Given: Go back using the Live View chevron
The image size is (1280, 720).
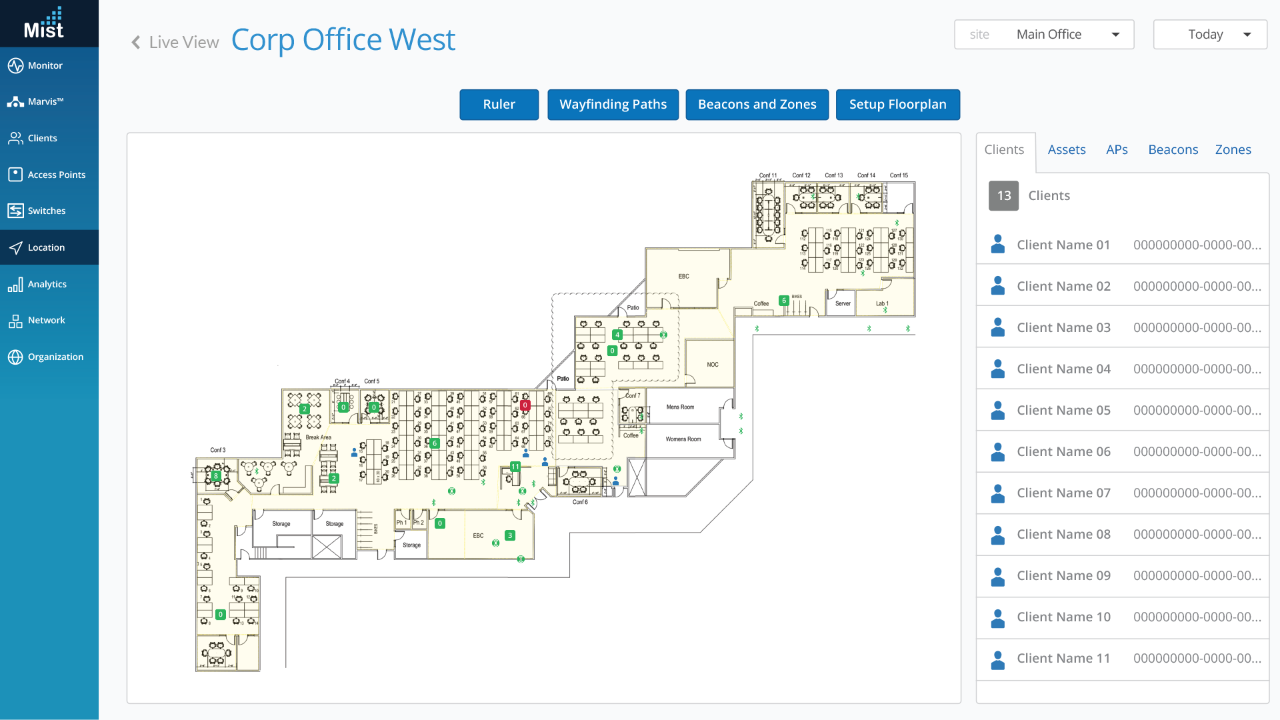Looking at the screenshot, I should coord(136,42).
